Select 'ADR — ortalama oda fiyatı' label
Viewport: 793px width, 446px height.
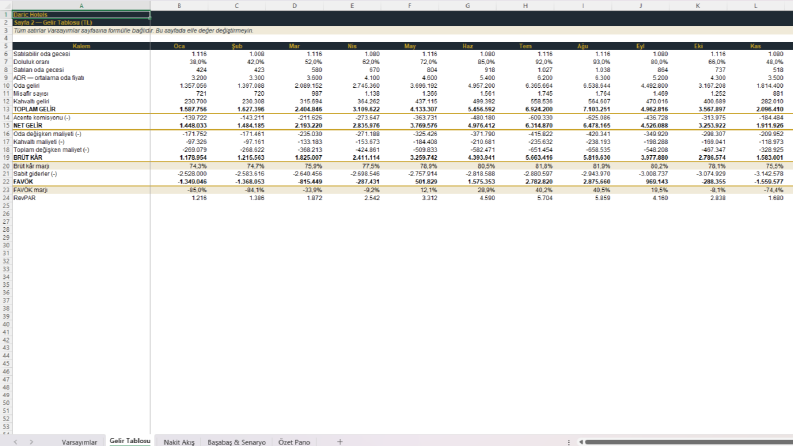pos(81,78)
